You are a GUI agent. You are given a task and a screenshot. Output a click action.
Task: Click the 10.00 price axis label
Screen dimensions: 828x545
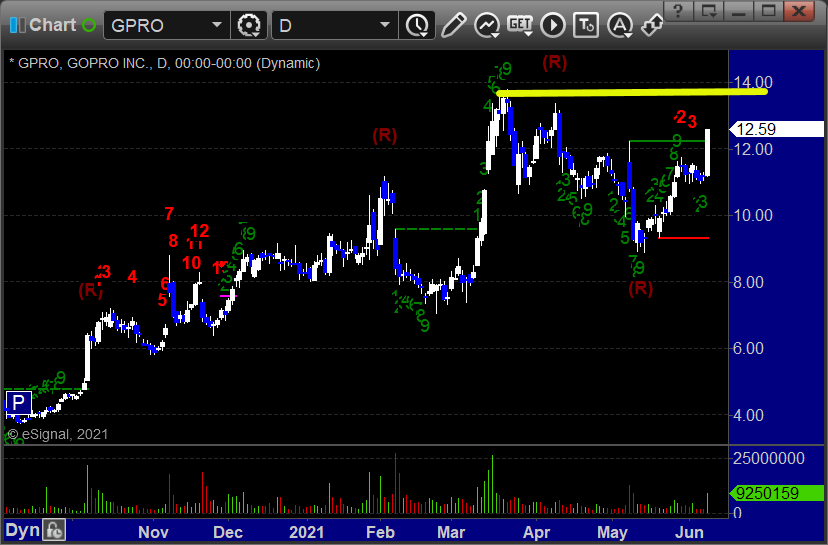click(x=753, y=215)
